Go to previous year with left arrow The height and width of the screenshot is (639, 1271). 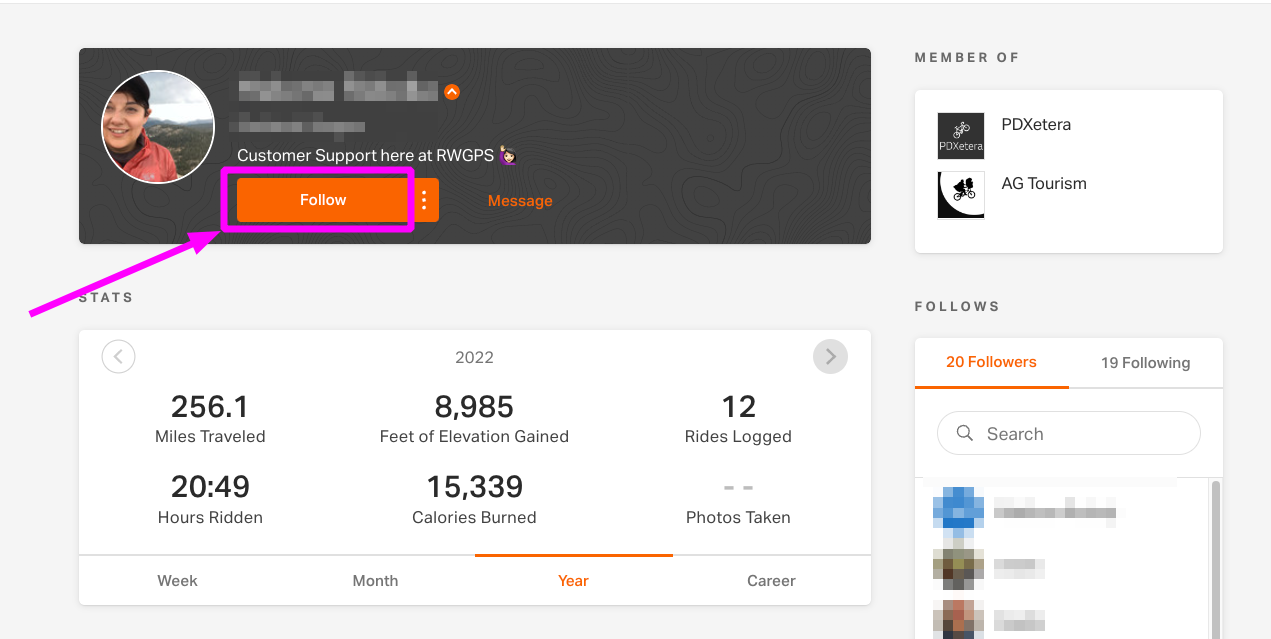point(118,356)
